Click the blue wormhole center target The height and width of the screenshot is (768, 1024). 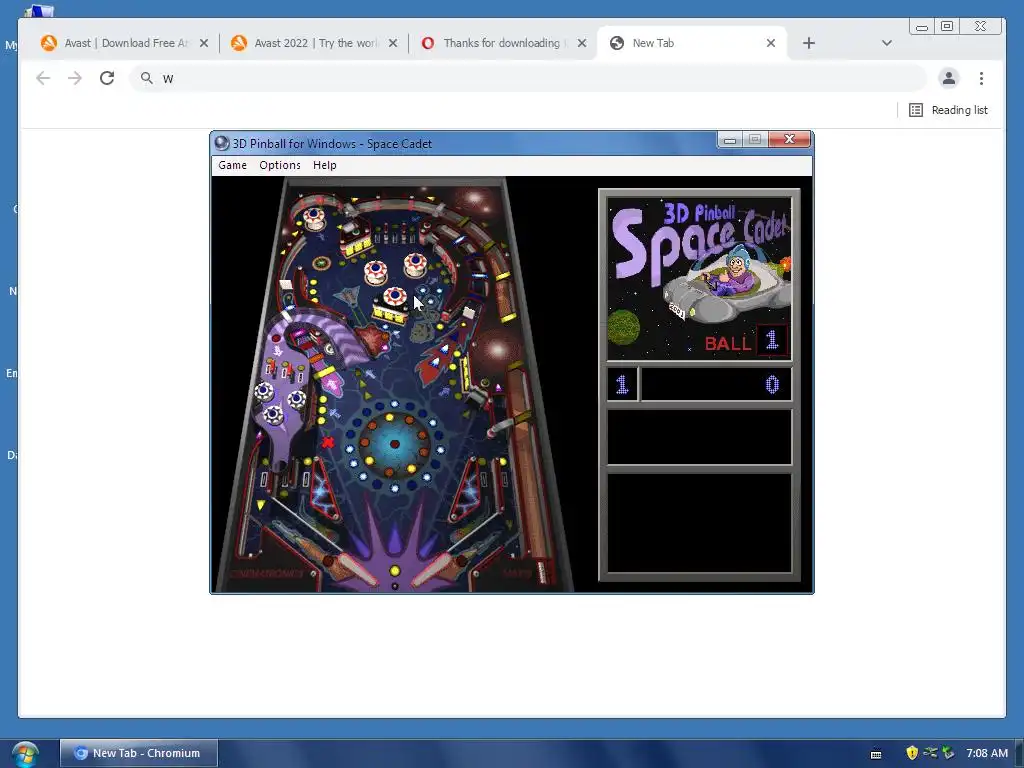(x=394, y=444)
